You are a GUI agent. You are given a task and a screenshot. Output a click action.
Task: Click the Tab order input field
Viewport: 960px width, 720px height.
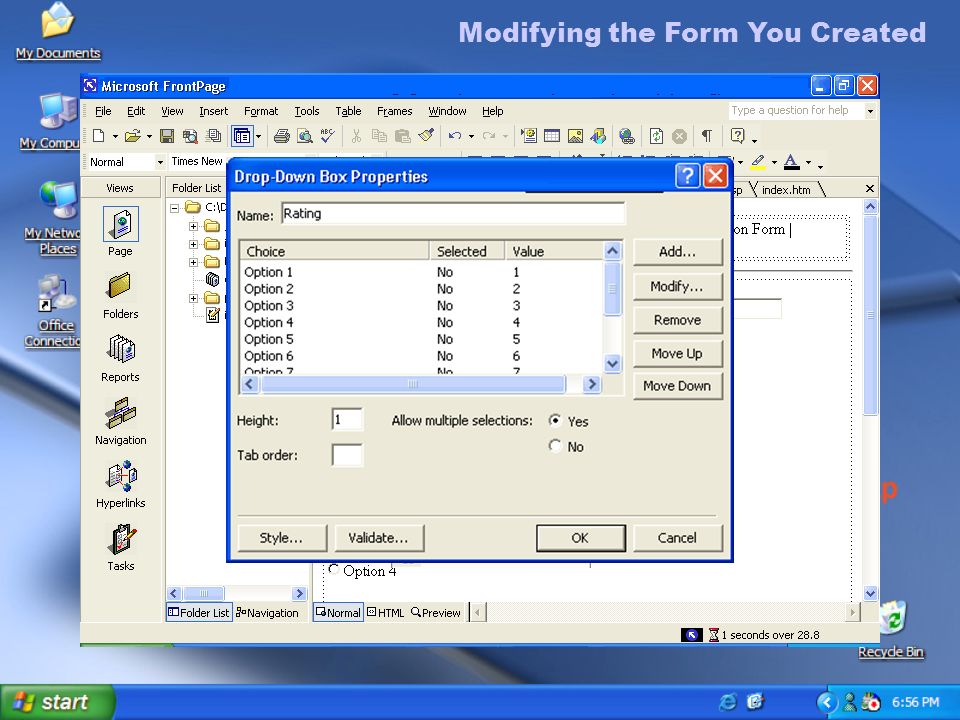347,455
